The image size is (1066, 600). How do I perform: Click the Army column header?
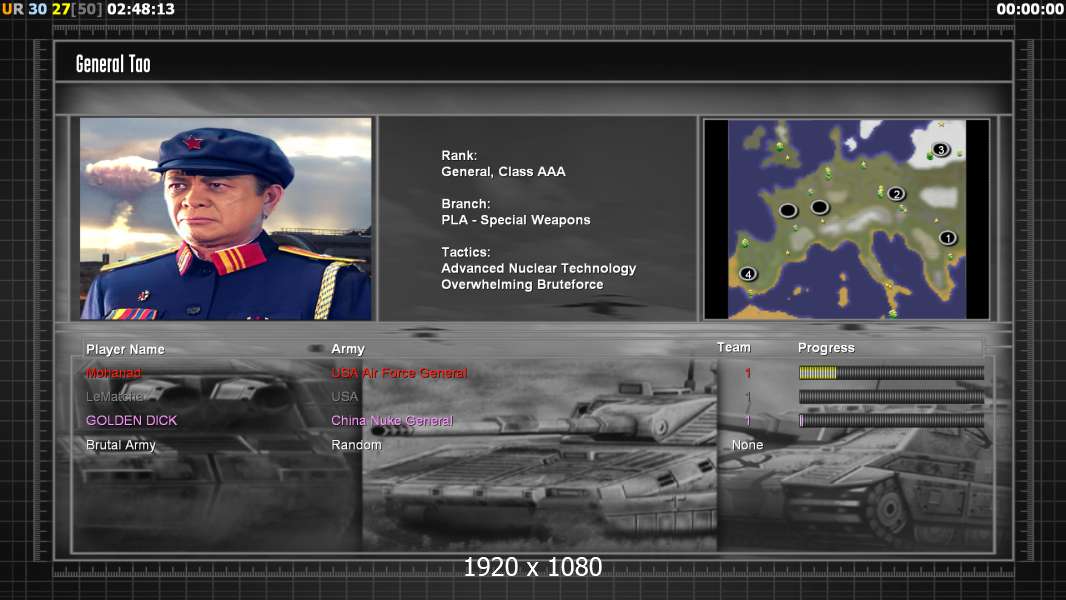pyautogui.click(x=348, y=349)
